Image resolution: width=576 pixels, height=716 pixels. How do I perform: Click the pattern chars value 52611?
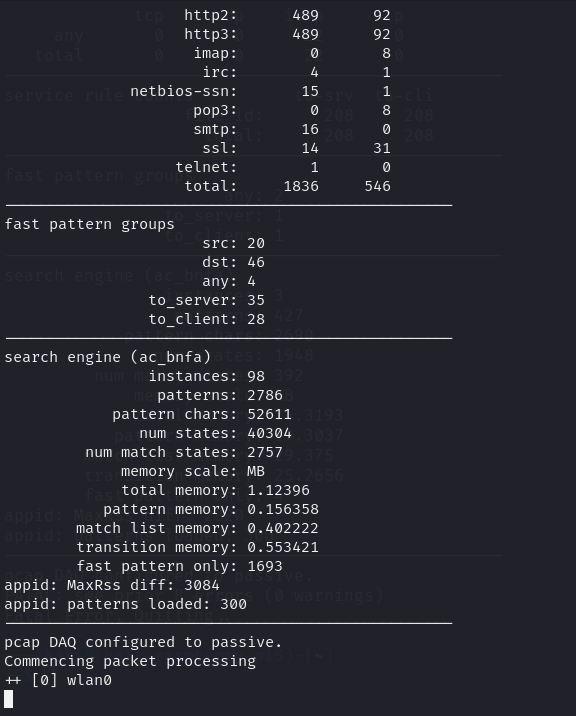[x=270, y=415]
